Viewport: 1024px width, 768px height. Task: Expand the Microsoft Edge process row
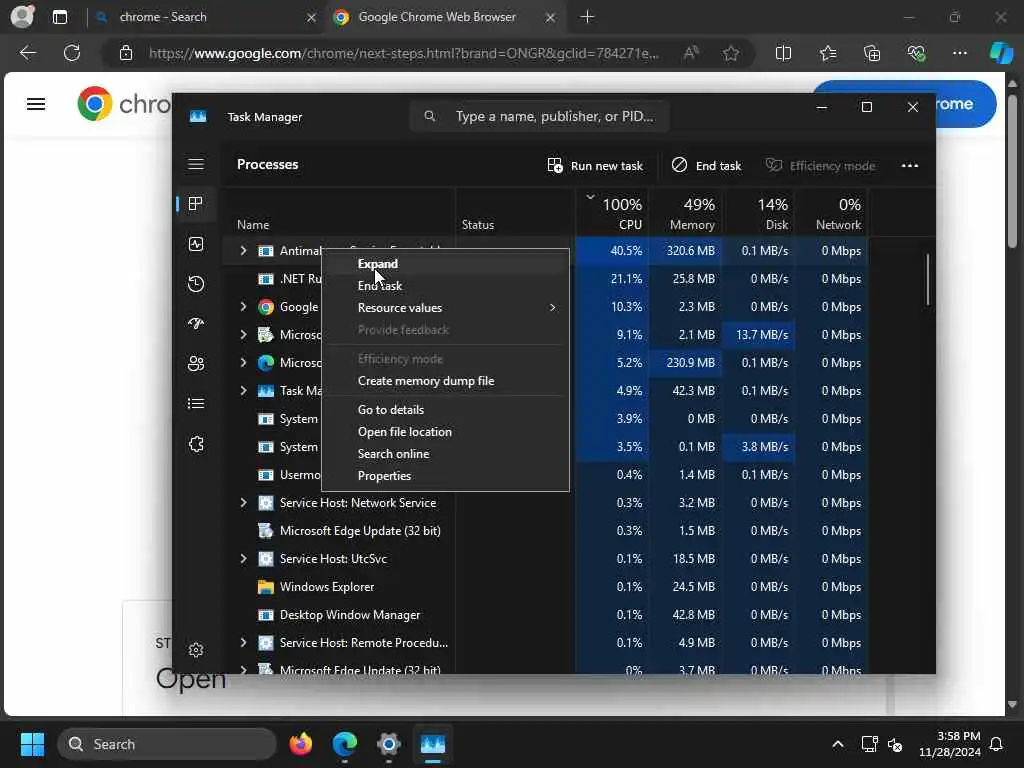click(243, 362)
